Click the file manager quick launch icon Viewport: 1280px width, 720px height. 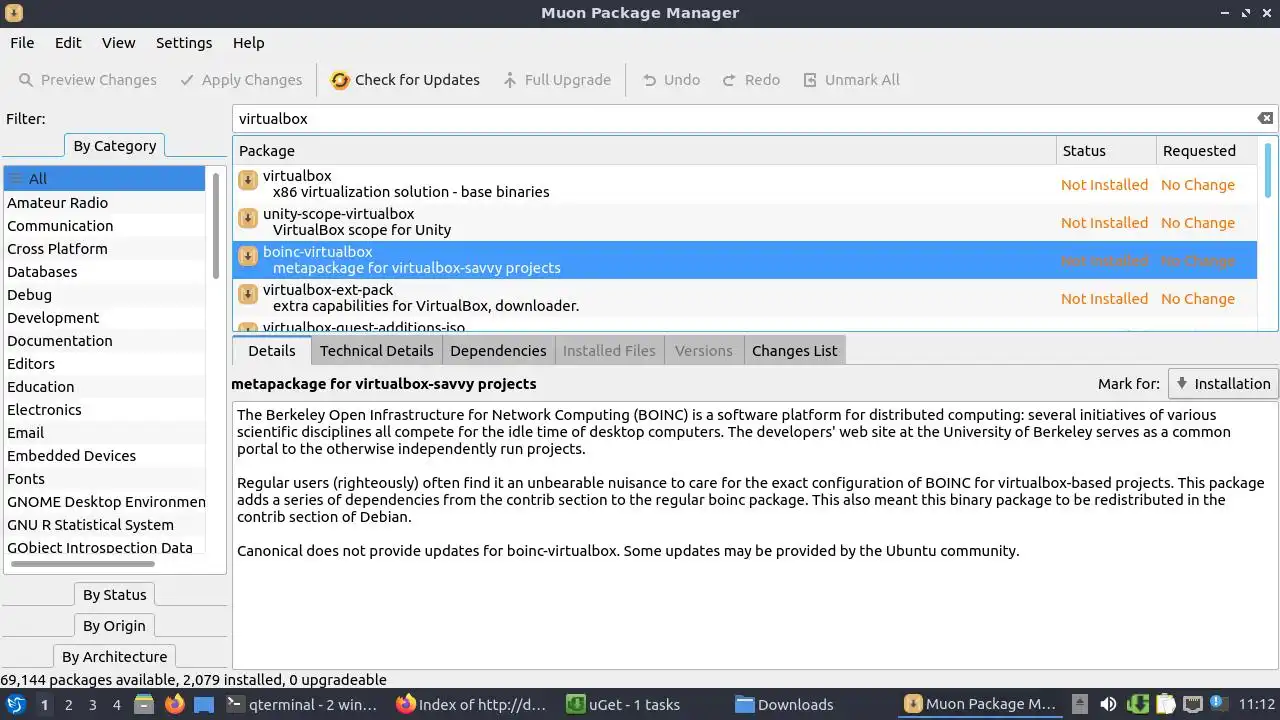pyautogui.click(x=144, y=704)
